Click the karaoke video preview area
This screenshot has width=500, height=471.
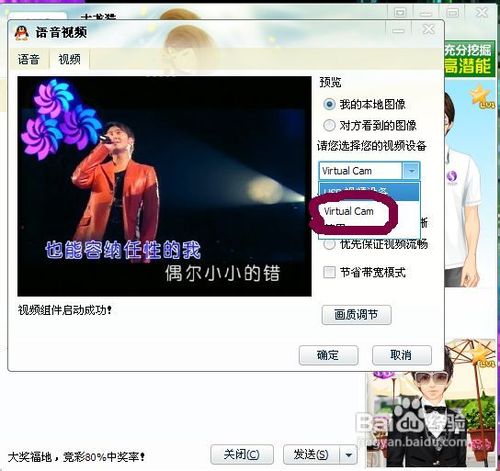(165, 186)
